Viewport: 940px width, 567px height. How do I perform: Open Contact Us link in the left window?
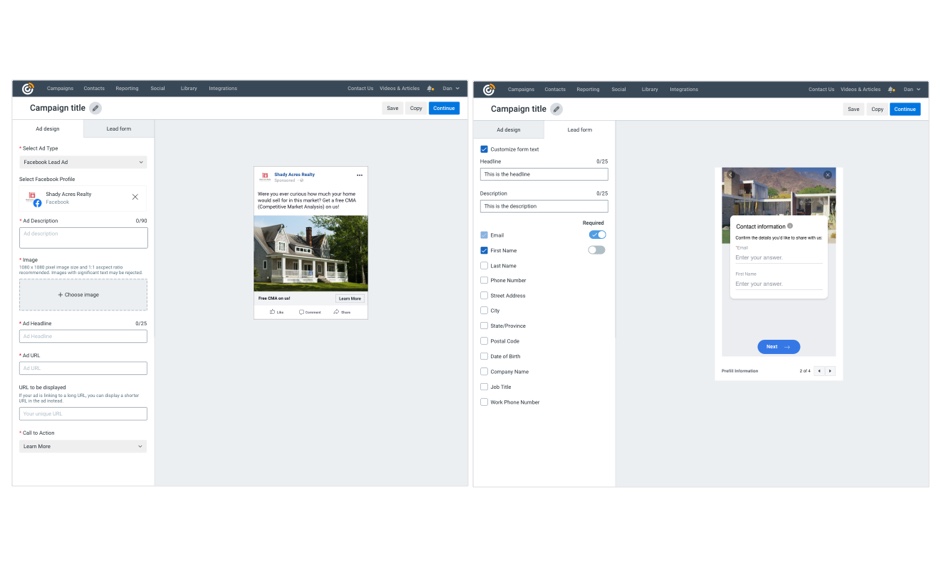[x=360, y=88]
